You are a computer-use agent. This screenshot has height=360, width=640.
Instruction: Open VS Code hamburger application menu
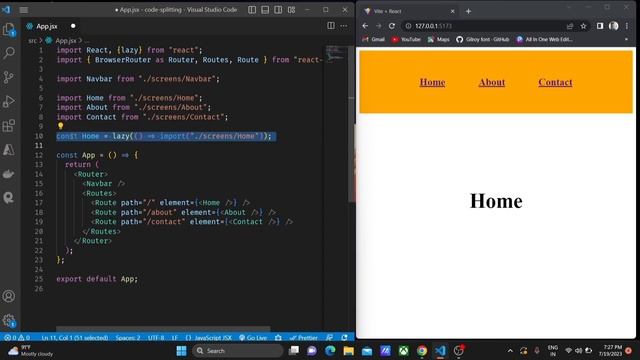tap(24, 10)
